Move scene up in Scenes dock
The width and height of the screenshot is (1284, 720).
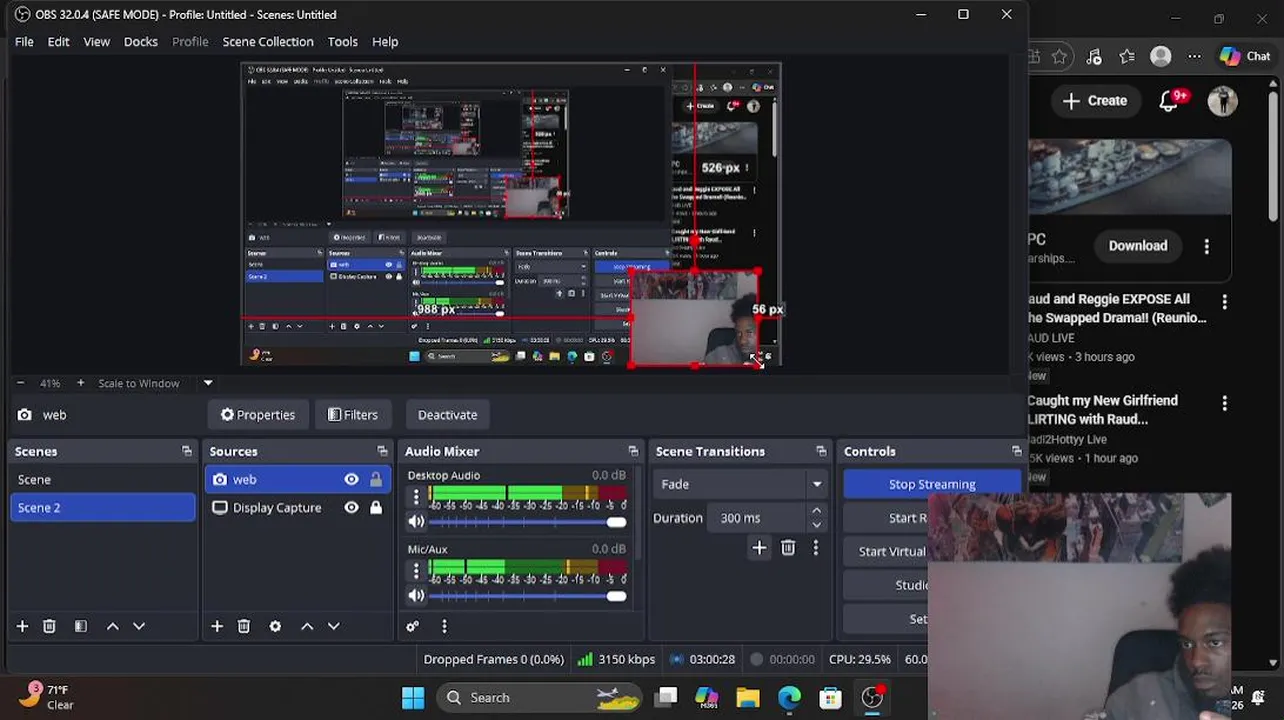tap(112, 626)
